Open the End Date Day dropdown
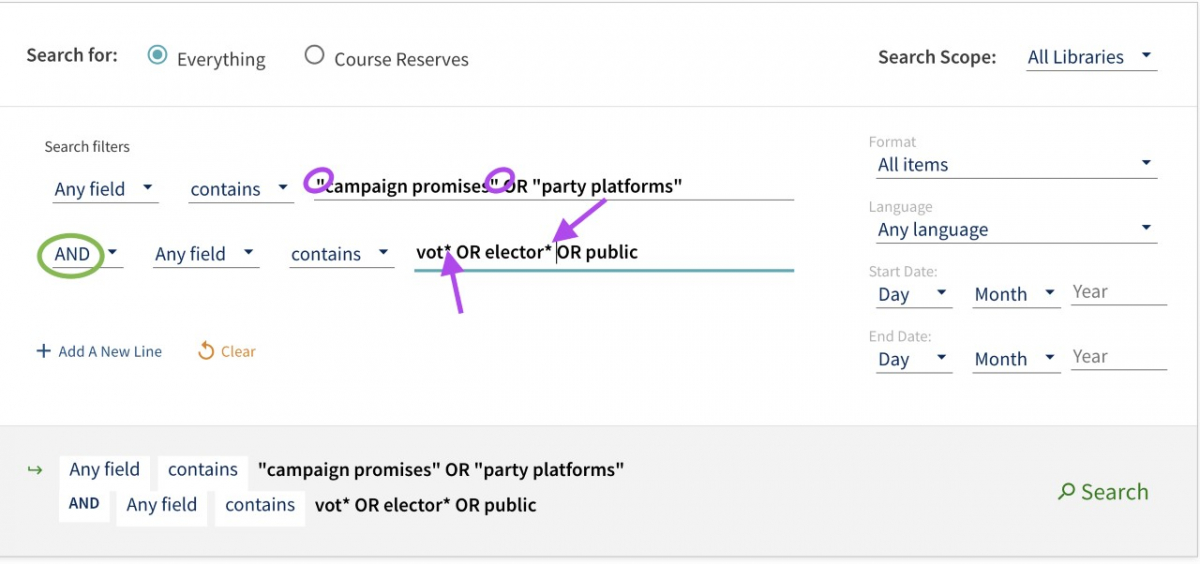This screenshot has height=564, width=1200. [x=911, y=359]
